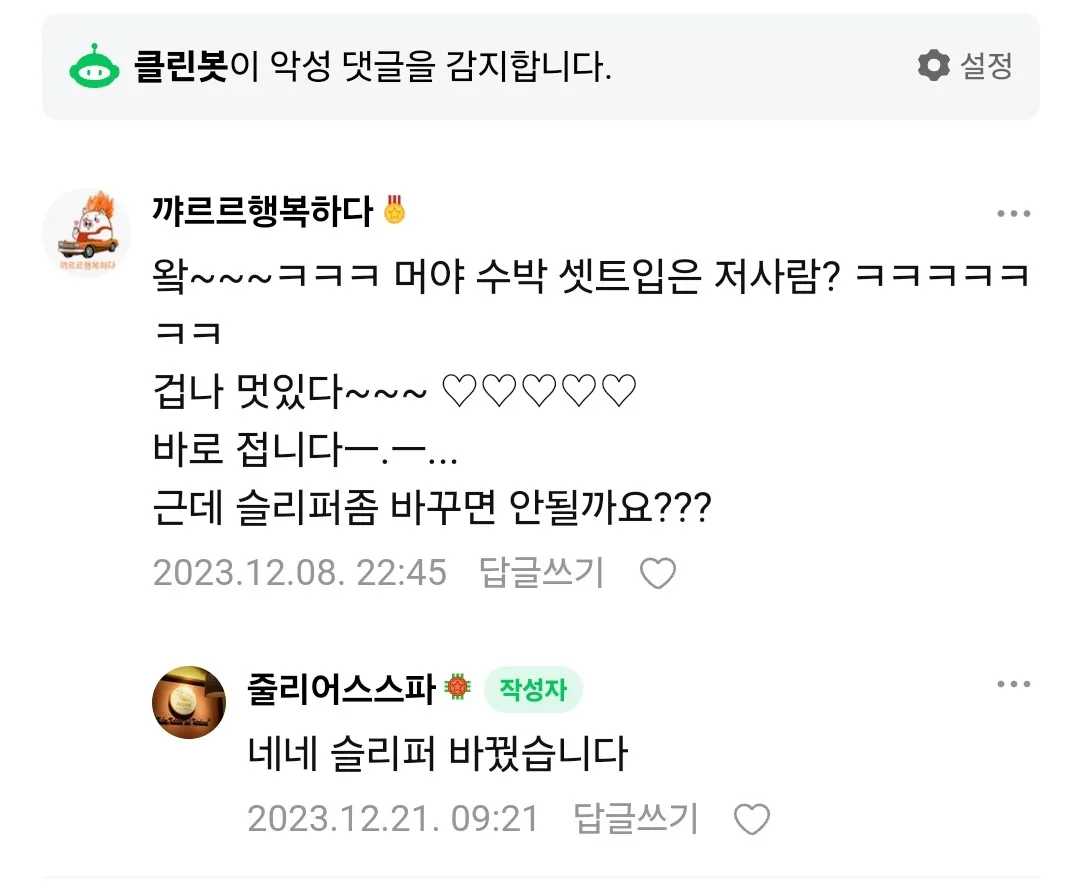Open more options for 꺄르르행복하다's comment
The width and height of the screenshot is (1080, 889).
(1013, 213)
